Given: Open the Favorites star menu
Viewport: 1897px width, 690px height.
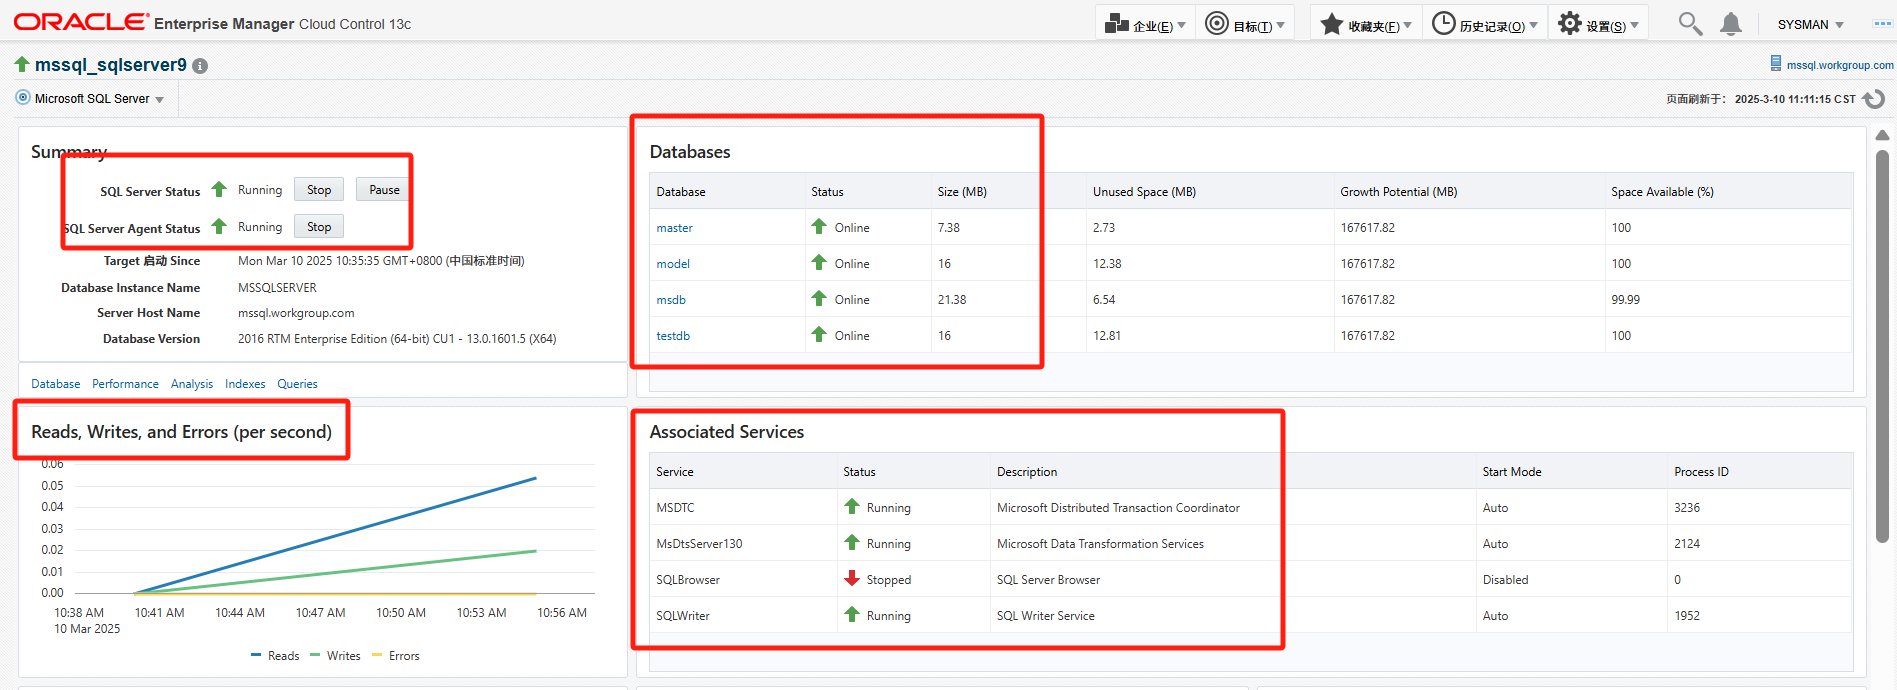Looking at the screenshot, I should (1366, 24).
